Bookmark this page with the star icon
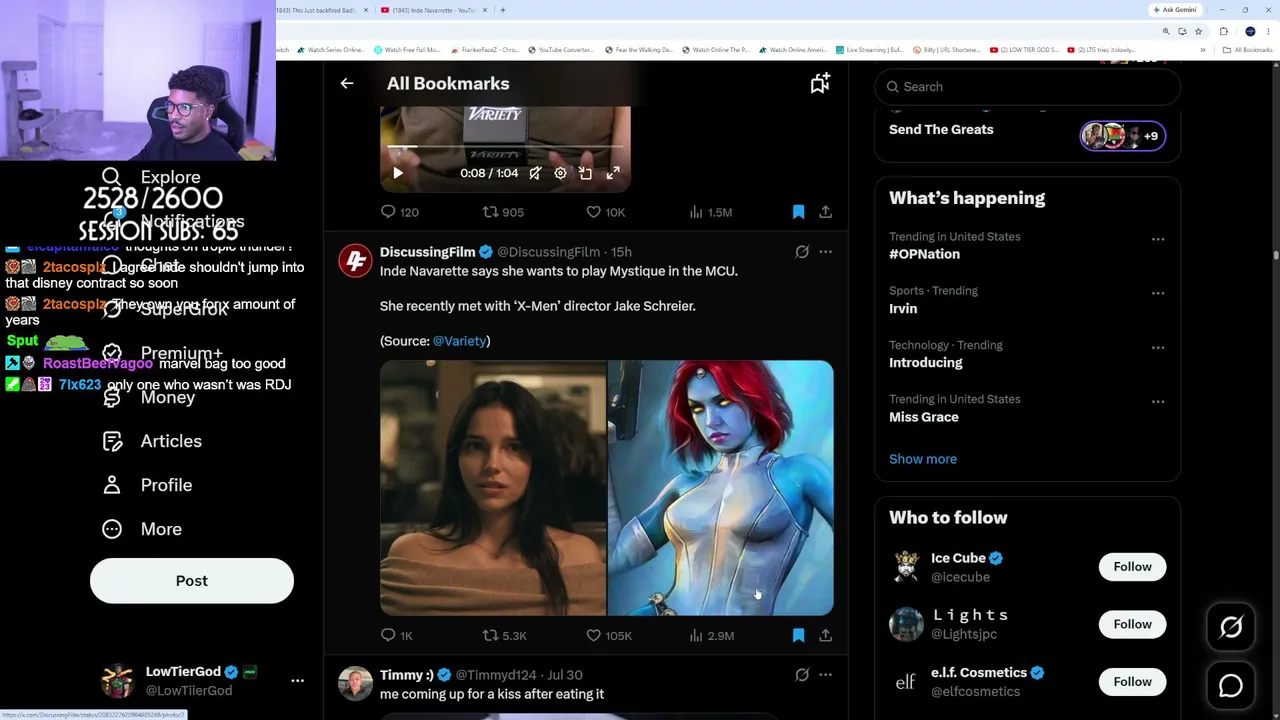 coord(1198,31)
